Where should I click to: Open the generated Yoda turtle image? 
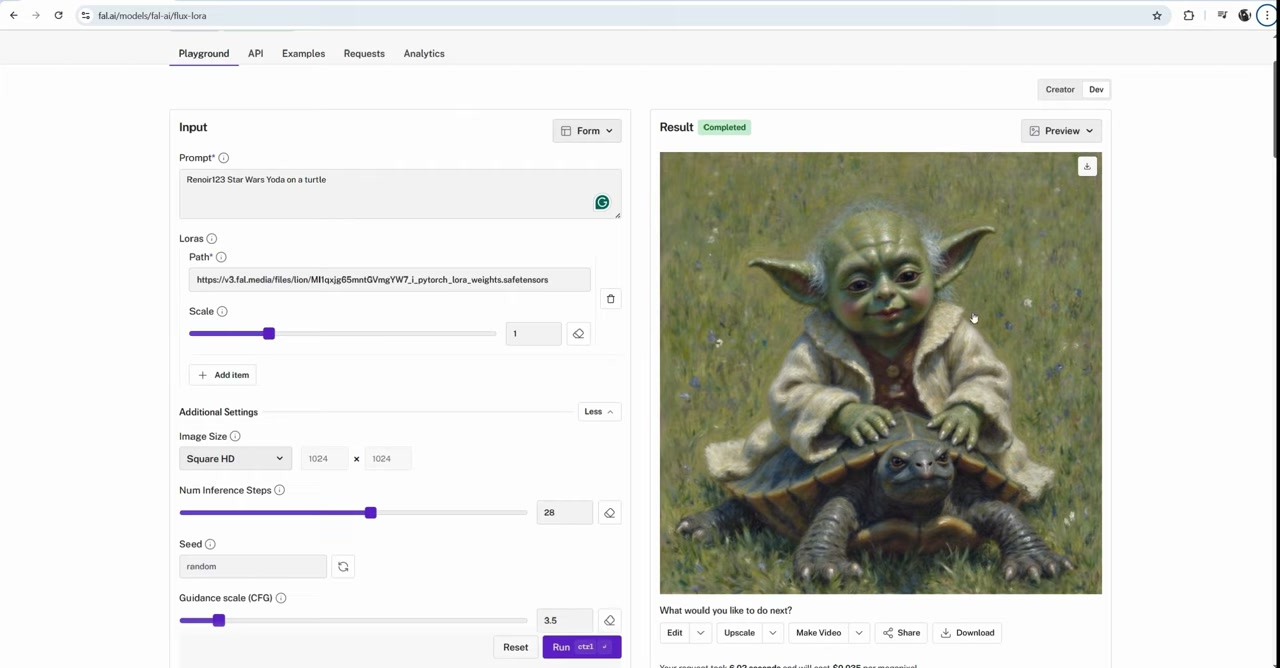881,373
